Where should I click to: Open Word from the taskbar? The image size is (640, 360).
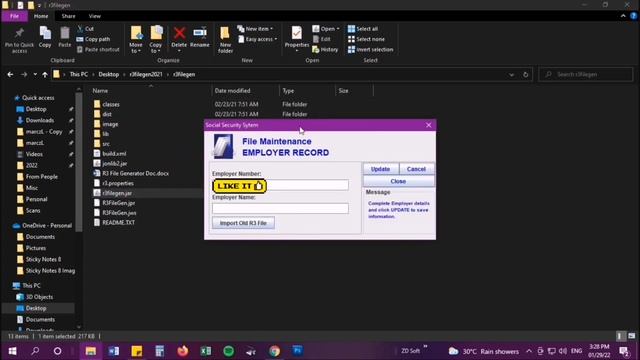coord(113,351)
